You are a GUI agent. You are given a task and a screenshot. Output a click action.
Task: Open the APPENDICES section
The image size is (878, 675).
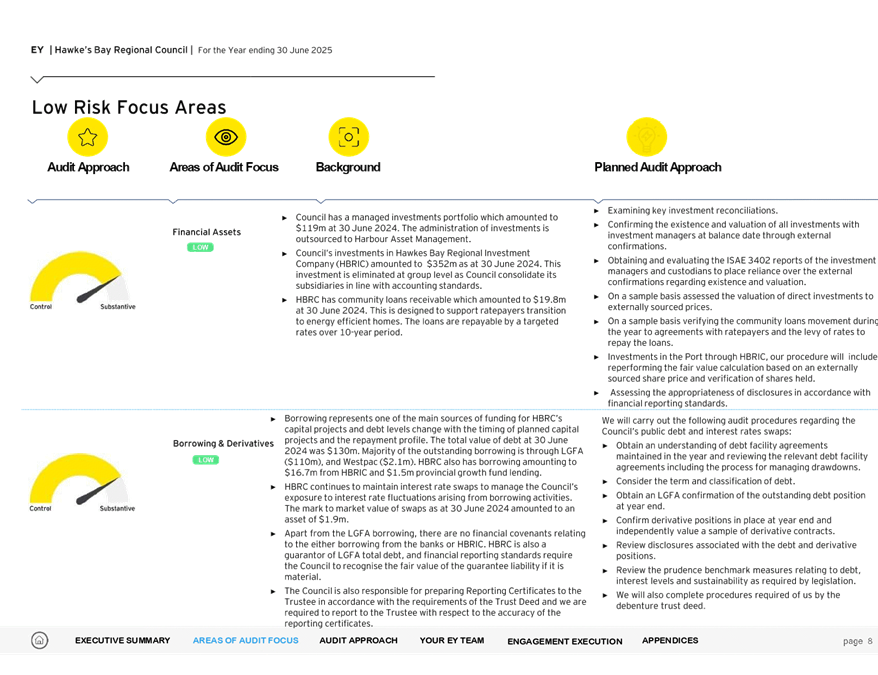click(669, 640)
